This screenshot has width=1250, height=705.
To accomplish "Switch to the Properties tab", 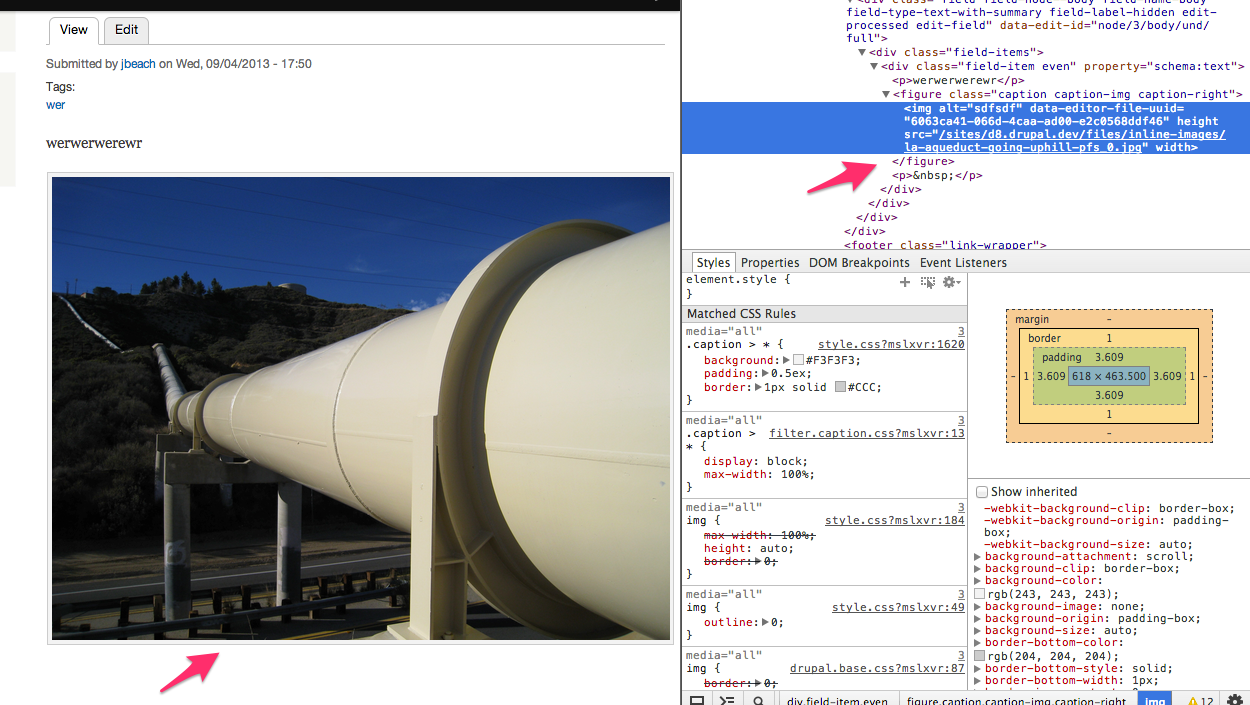I will [x=770, y=263].
